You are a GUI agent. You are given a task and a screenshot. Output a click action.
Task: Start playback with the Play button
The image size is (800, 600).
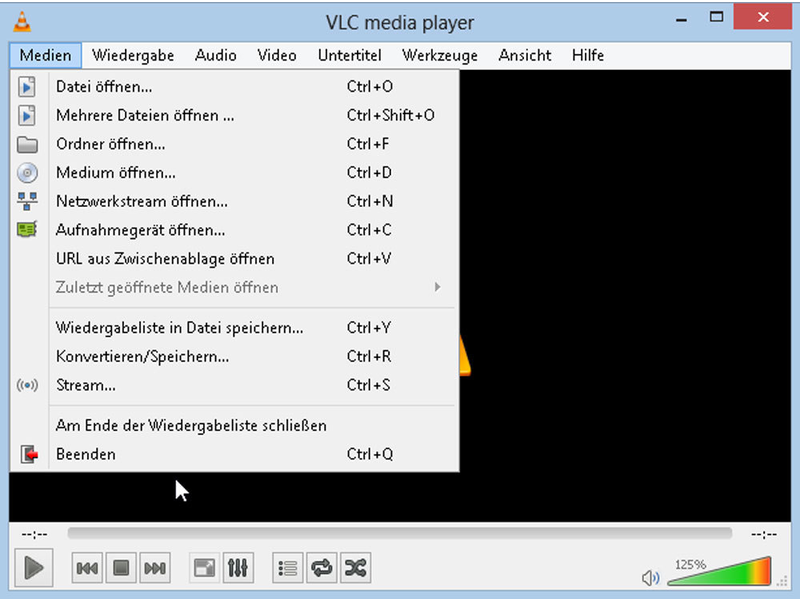[x=34, y=567]
